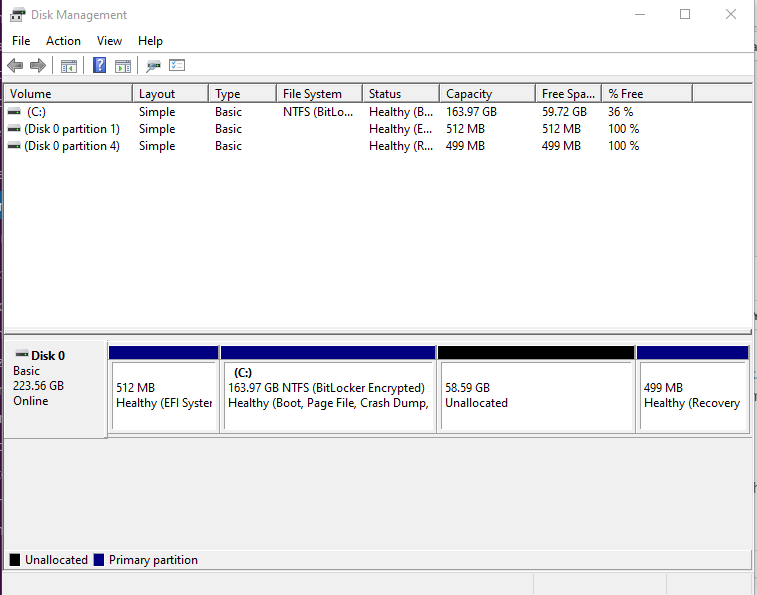This screenshot has width=757, height=595.
Task: Click the 163.97 GB capacity cell
Action: (x=471, y=112)
